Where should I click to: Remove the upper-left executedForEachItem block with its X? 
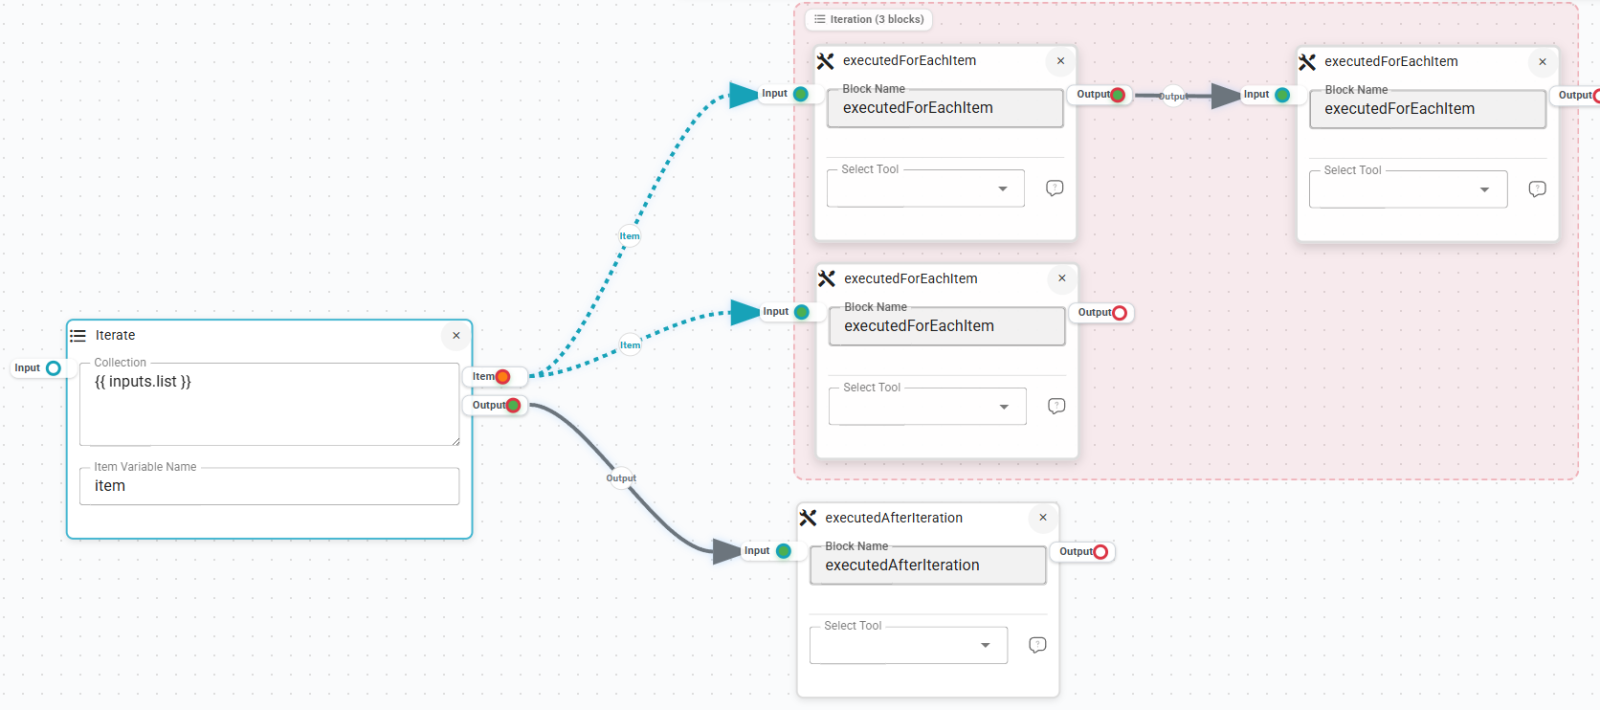[x=1061, y=61]
